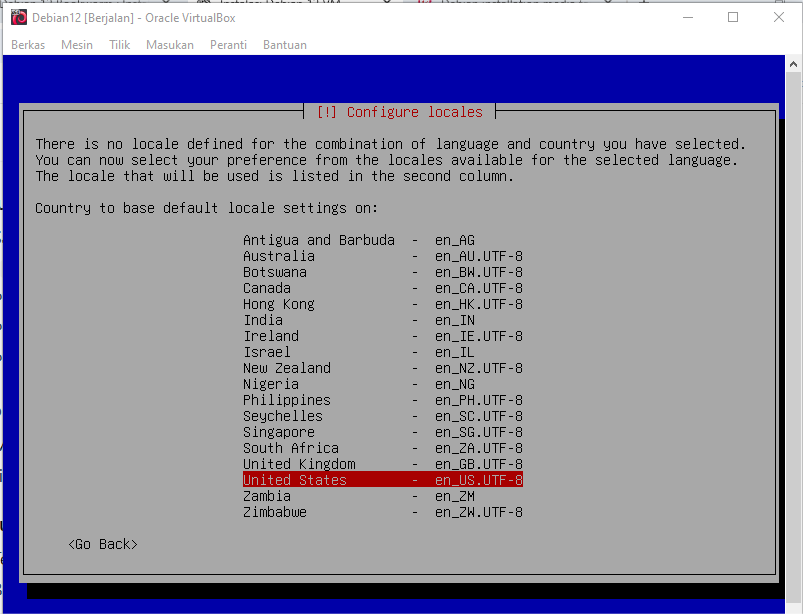Screen dimensions: 803x614
Task: Open the Bantuan menu
Action: [x=284, y=45]
